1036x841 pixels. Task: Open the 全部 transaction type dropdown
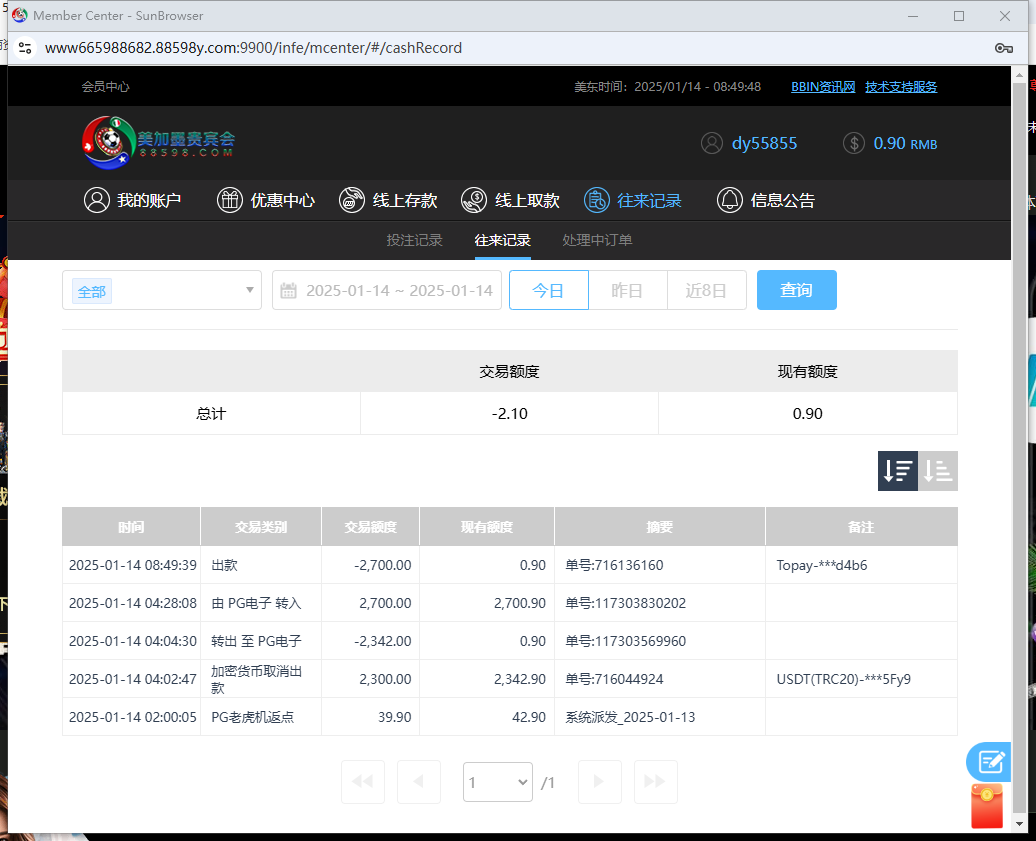(x=161, y=290)
